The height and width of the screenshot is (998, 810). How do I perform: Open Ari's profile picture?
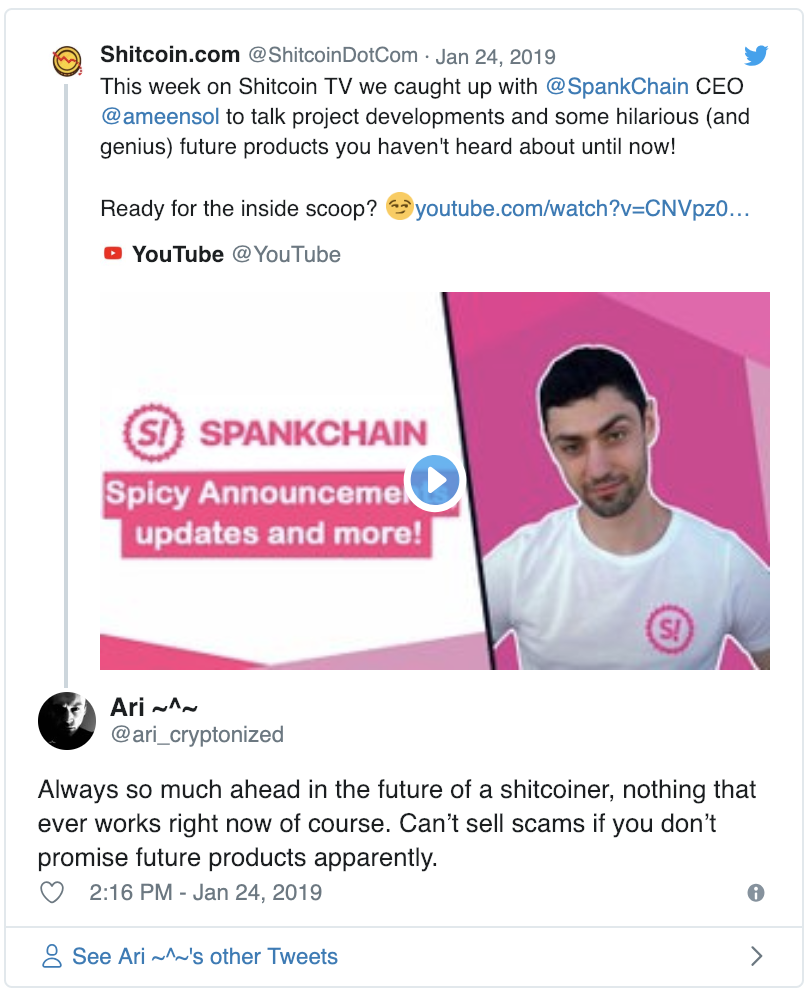click(67, 720)
